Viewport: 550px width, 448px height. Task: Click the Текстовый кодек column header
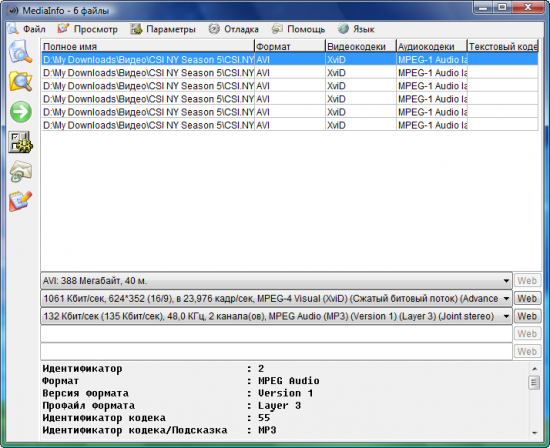point(503,46)
